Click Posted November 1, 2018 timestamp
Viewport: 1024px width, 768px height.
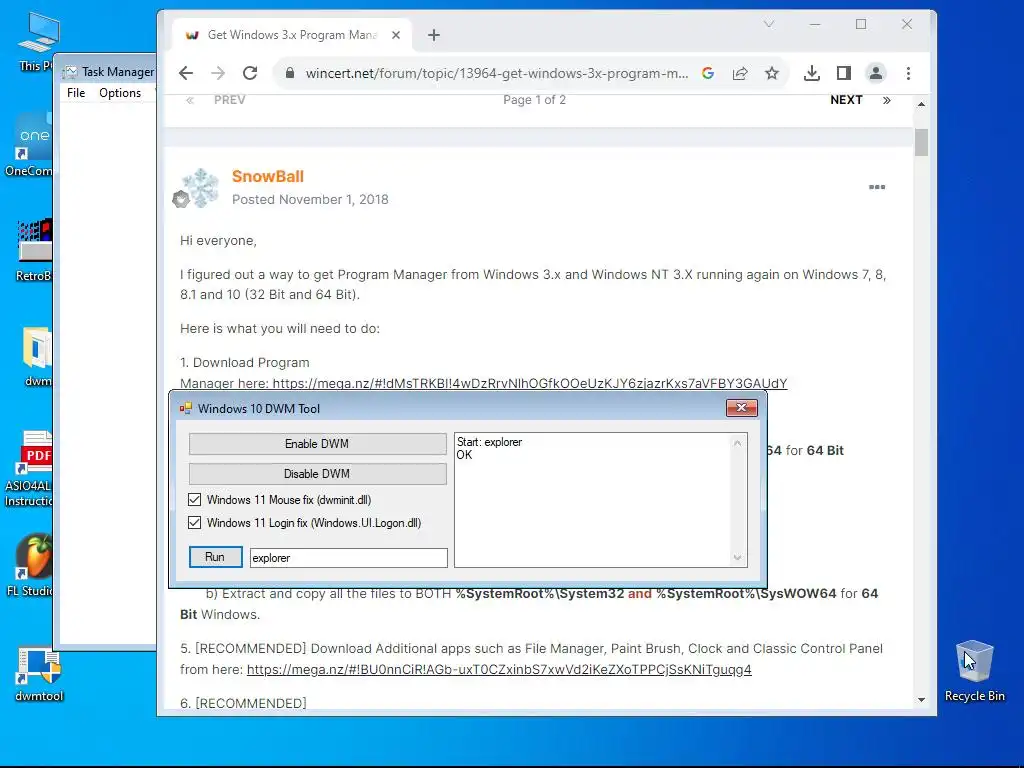coord(310,200)
